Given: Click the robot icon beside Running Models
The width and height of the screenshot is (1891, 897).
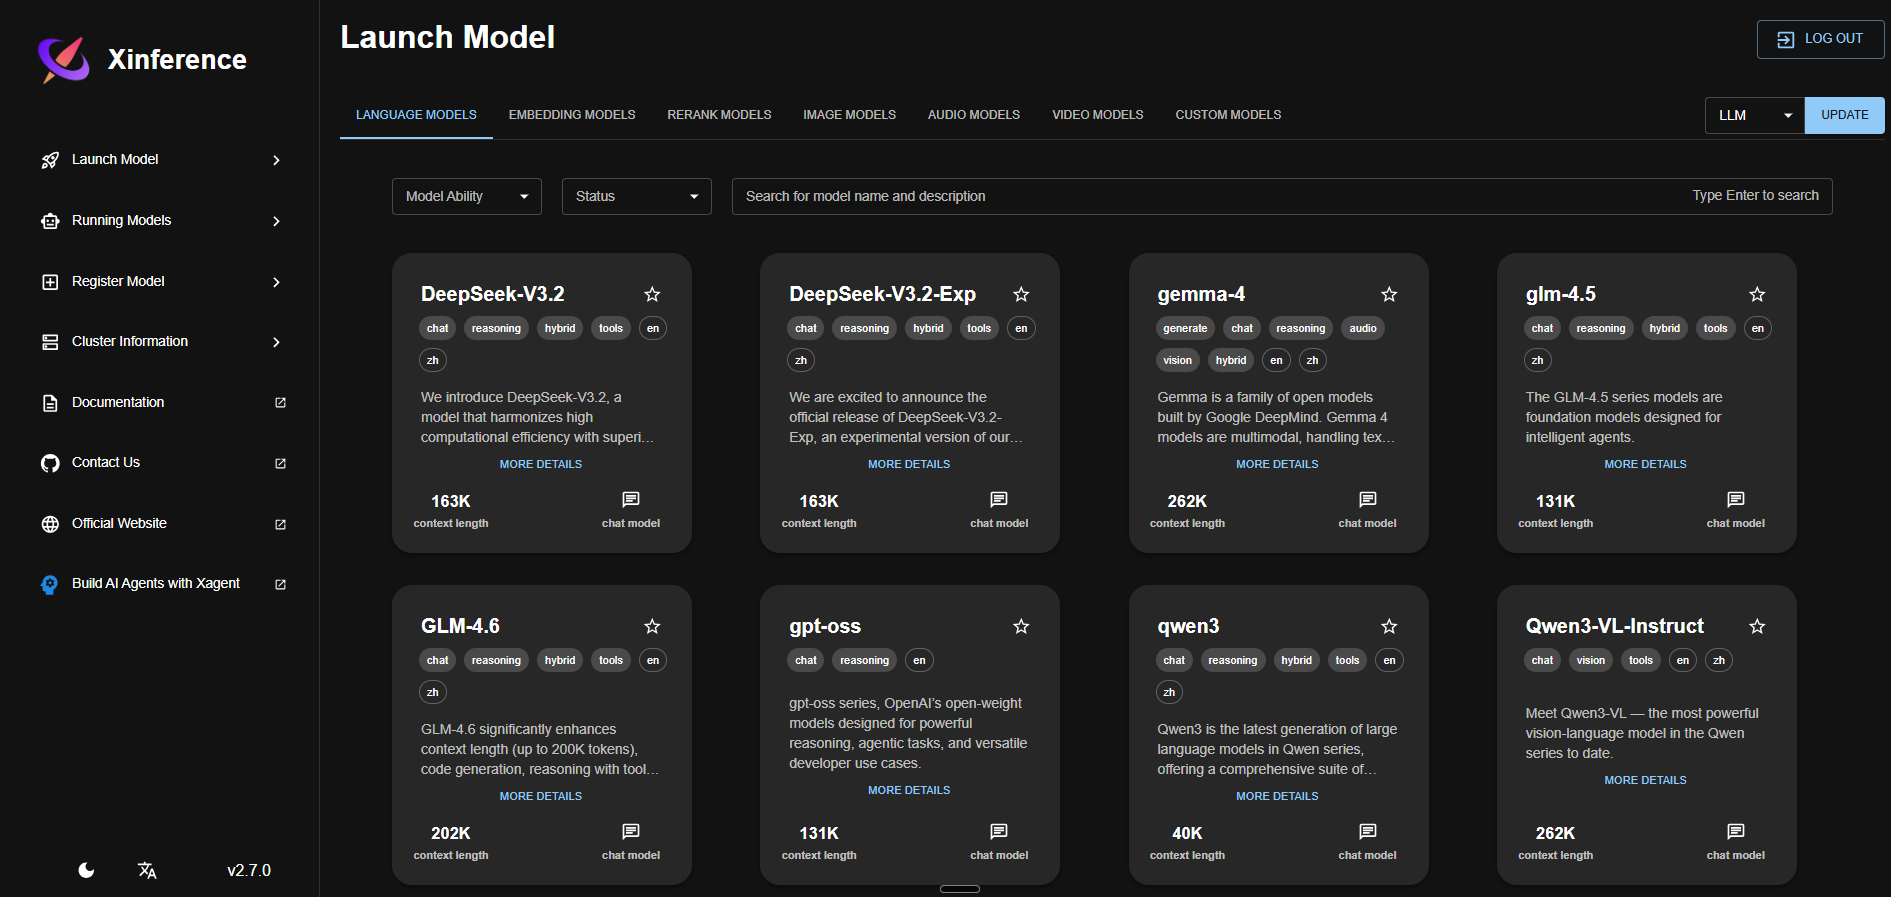Looking at the screenshot, I should [x=50, y=221].
